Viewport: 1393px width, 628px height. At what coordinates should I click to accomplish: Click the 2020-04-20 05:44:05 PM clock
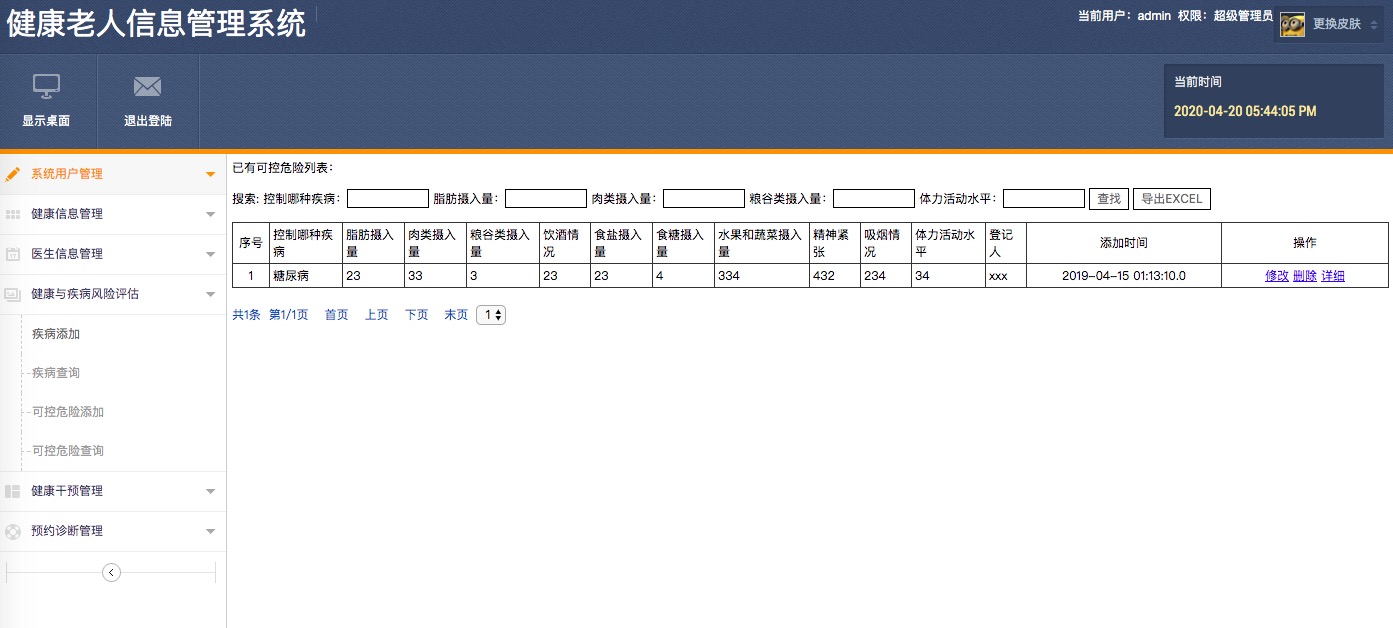point(1245,111)
